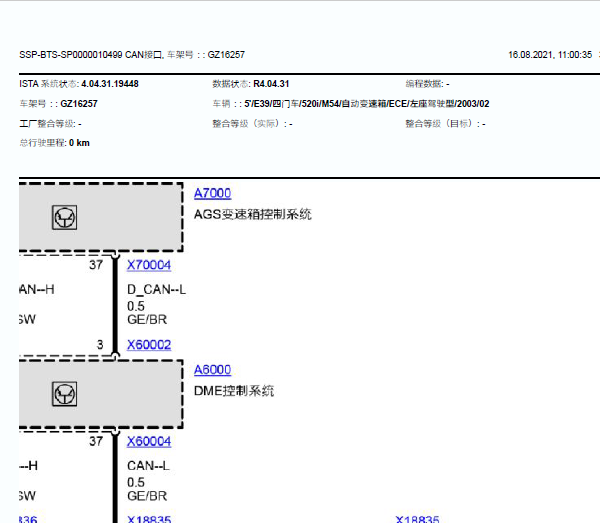
Task: Click wire size 0.5 under D_CAN--L
Action: (x=136, y=306)
